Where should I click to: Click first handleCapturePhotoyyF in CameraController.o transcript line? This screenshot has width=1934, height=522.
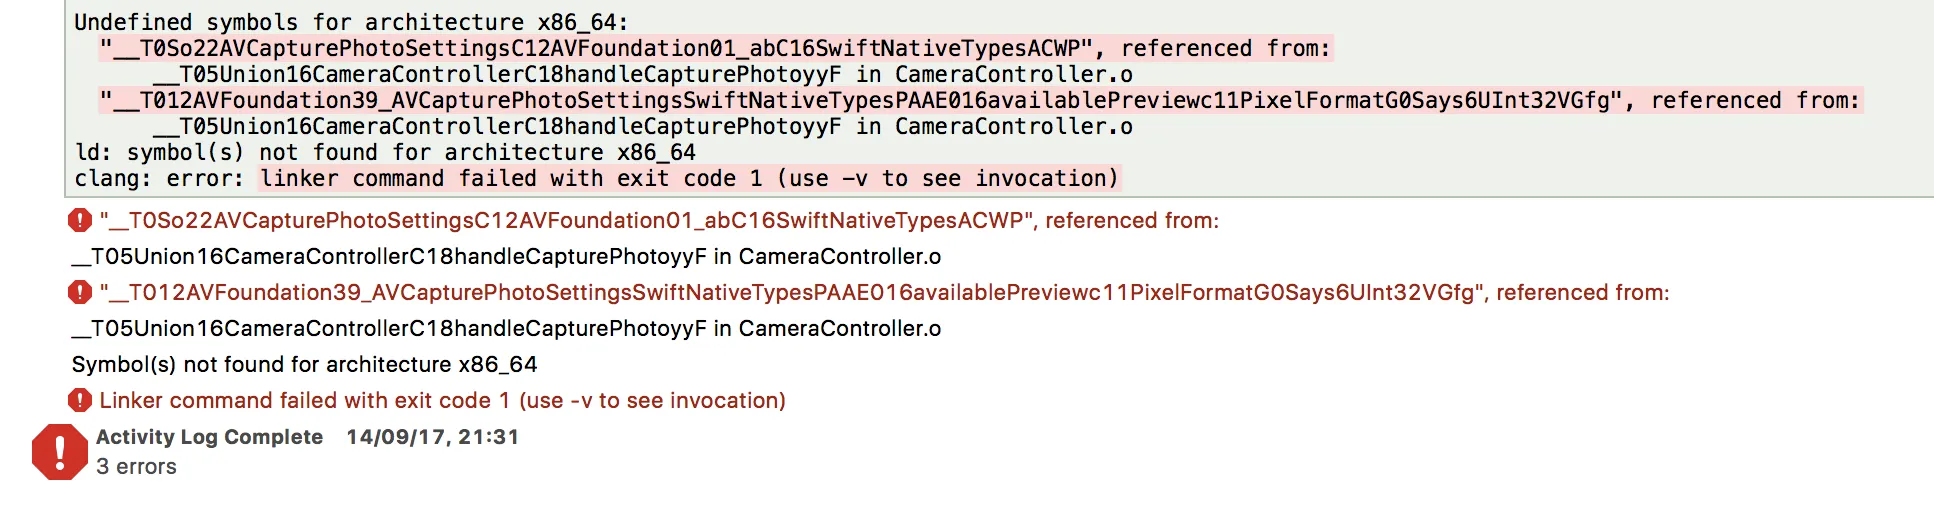point(643,74)
